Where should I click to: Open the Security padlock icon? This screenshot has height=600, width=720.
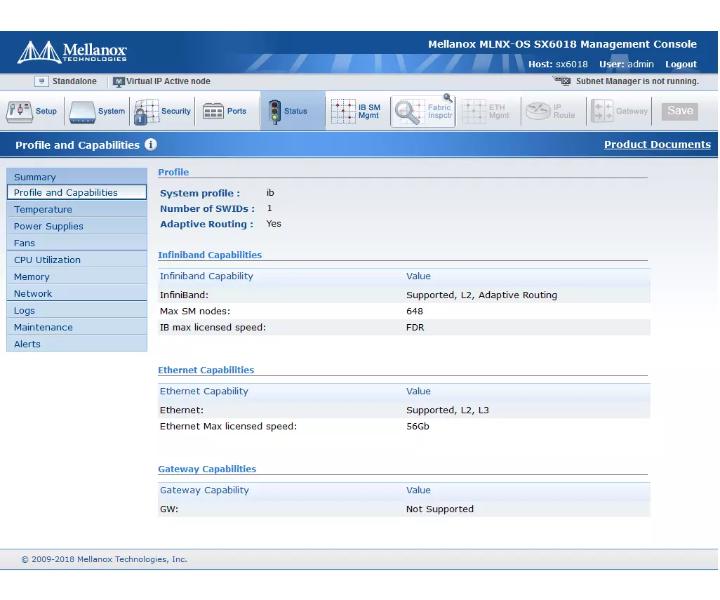(146, 112)
